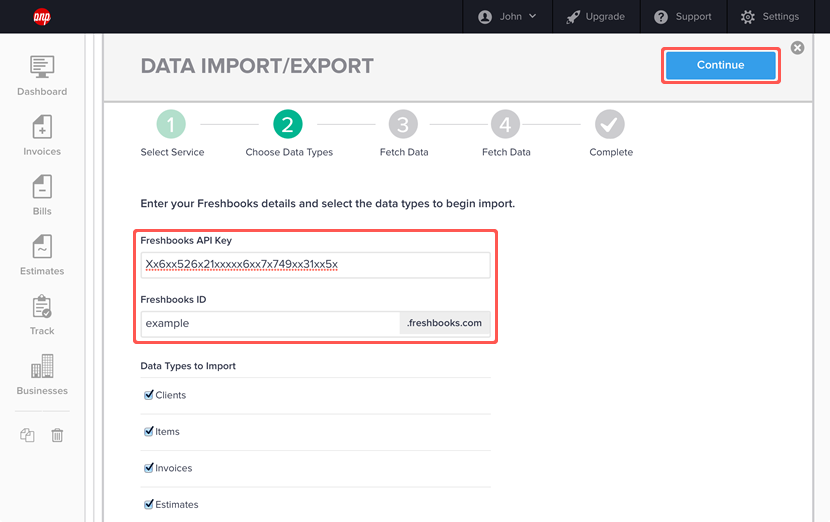The image size is (830, 522).
Task: Click step 3 Fetch Data circle
Action: (x=403, y=124)
